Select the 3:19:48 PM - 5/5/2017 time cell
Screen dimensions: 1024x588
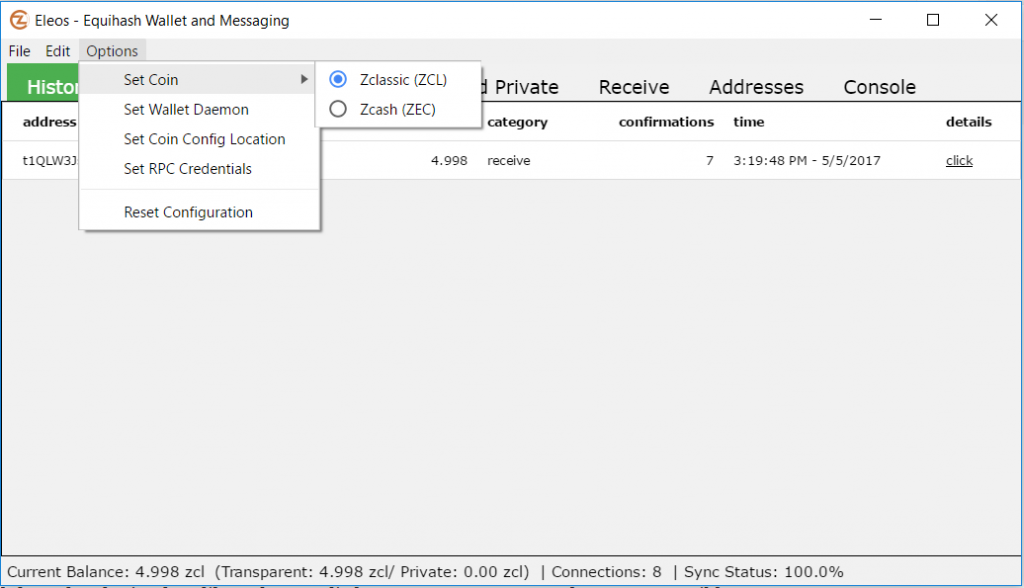pos(807,161)
